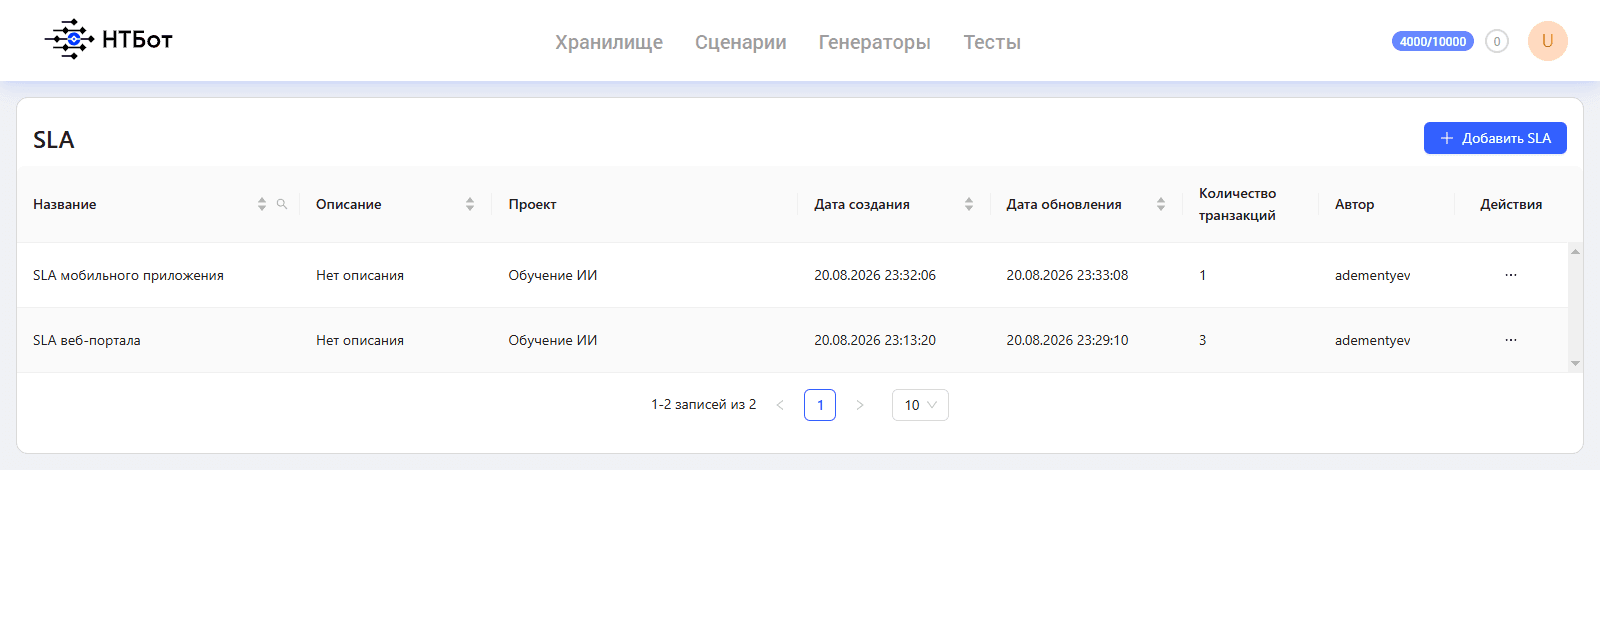Open the Сценарии menu
1600x620 pixels.
pos(741,42)
